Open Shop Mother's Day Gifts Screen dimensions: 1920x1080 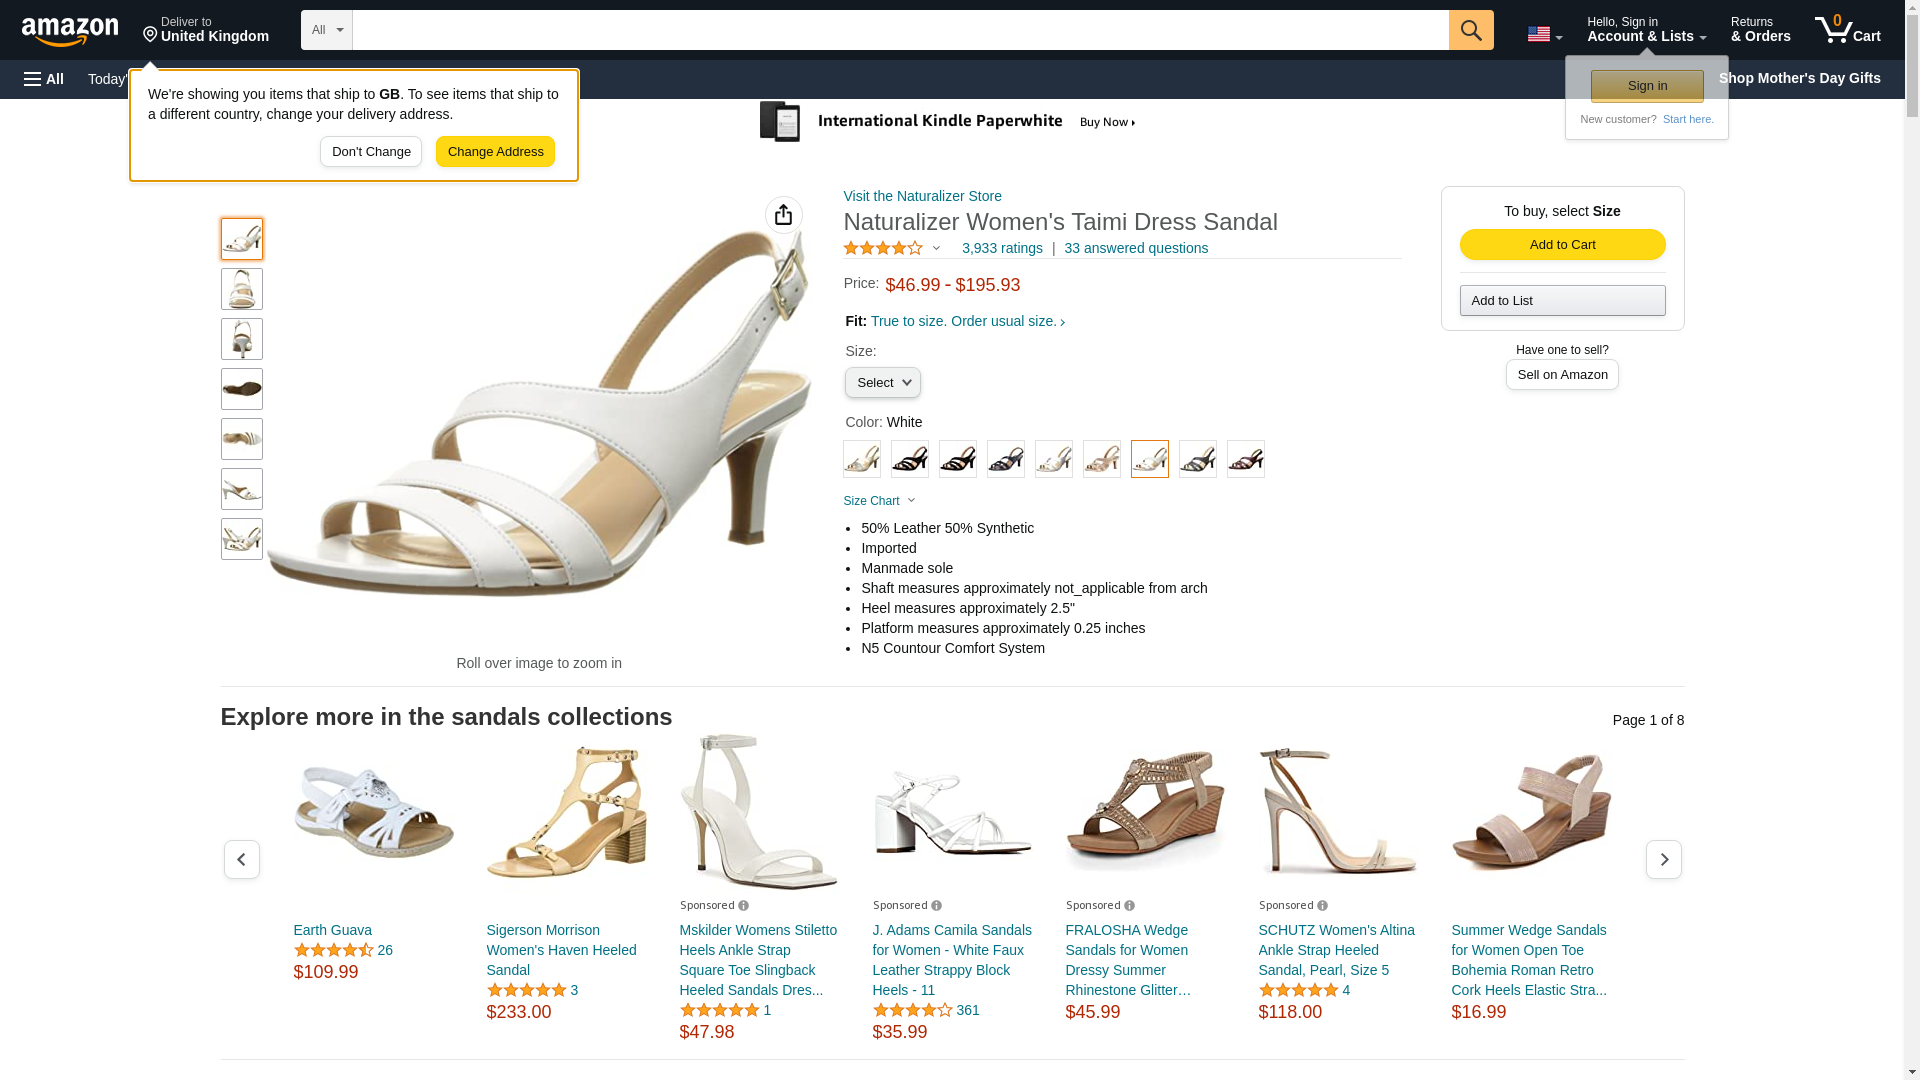[x=1798, y=78]
